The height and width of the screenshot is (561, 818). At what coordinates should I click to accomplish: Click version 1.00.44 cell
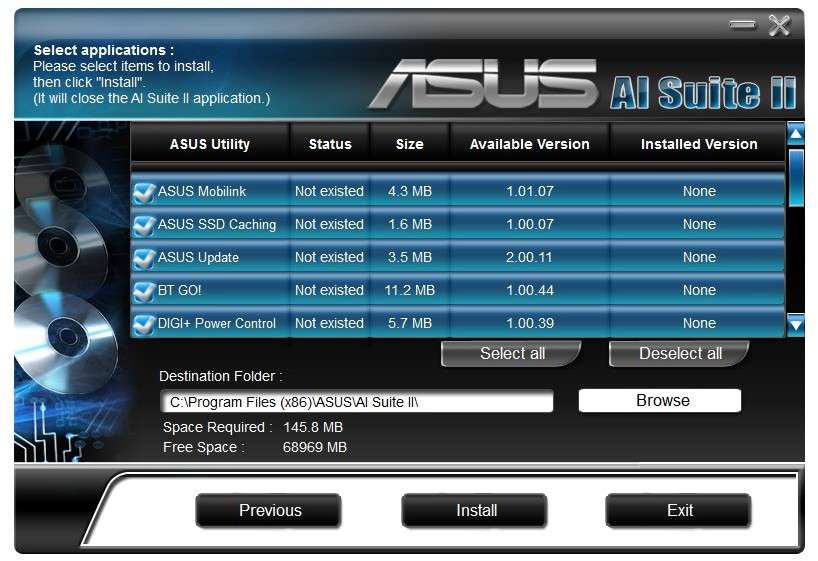coord(530,290)
